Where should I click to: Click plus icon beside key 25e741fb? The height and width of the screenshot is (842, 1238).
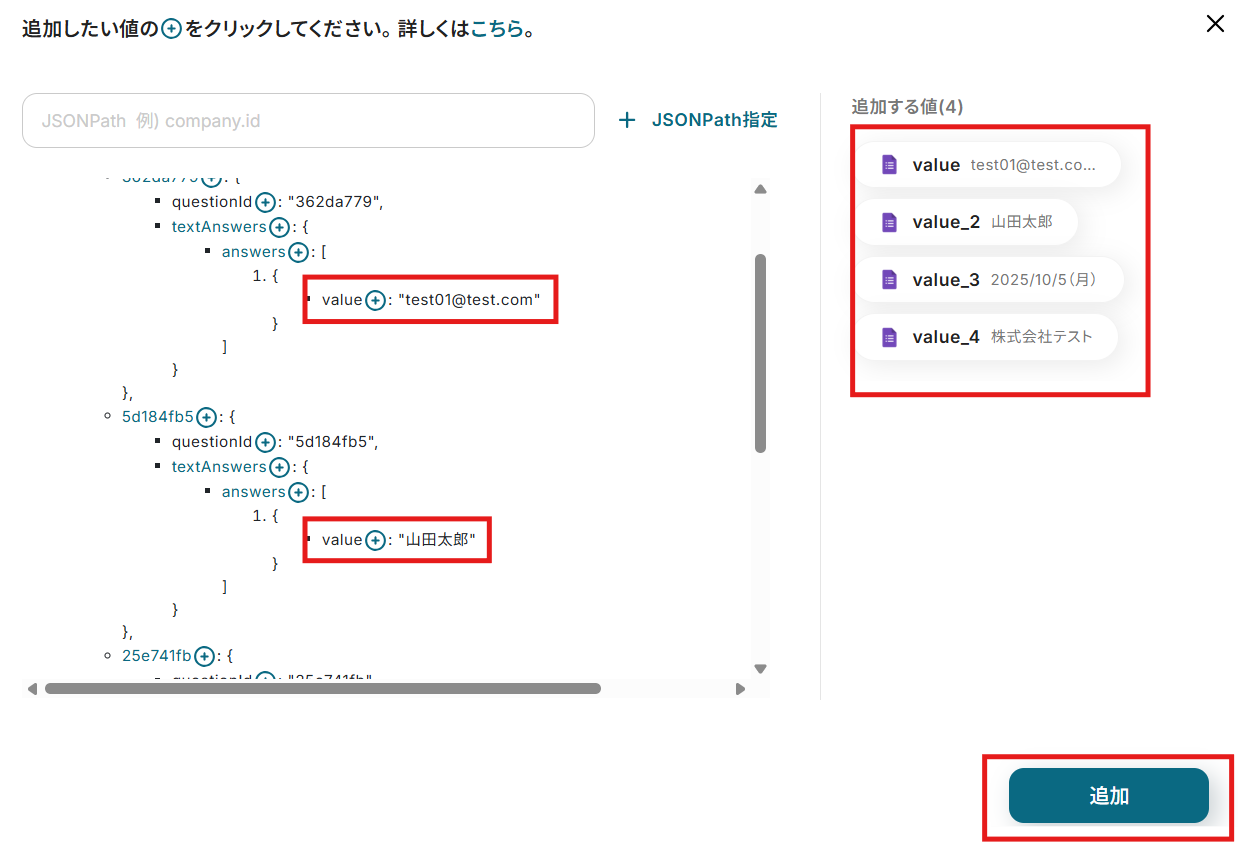point(204,657)
